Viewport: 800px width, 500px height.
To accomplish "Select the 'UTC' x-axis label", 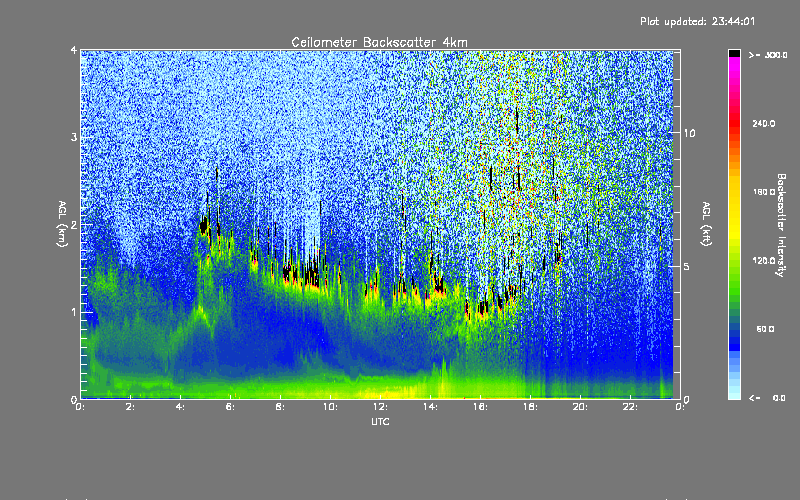I will pos(380,421).
